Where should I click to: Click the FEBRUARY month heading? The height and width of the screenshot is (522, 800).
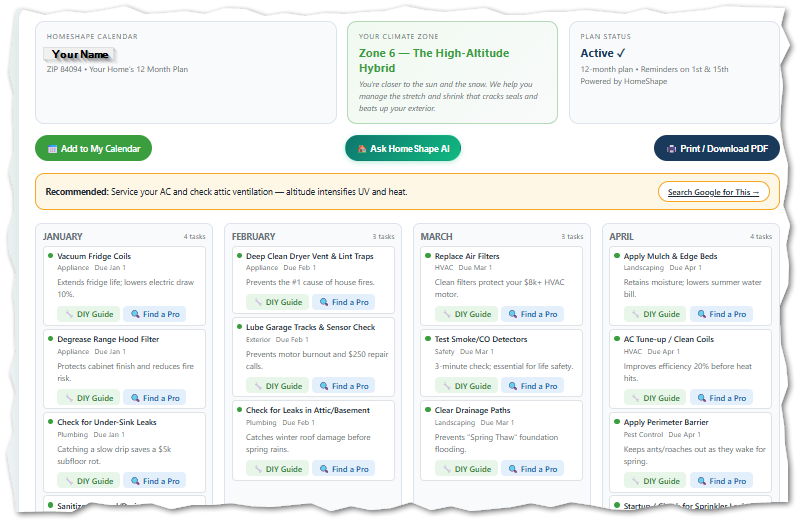pyautogui.click(x=253, y=237)
